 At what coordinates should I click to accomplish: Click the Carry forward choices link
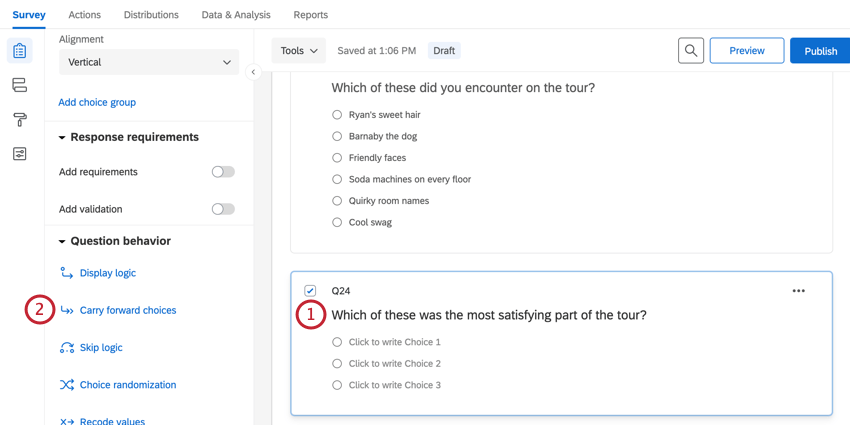click(x=128, y=310)
